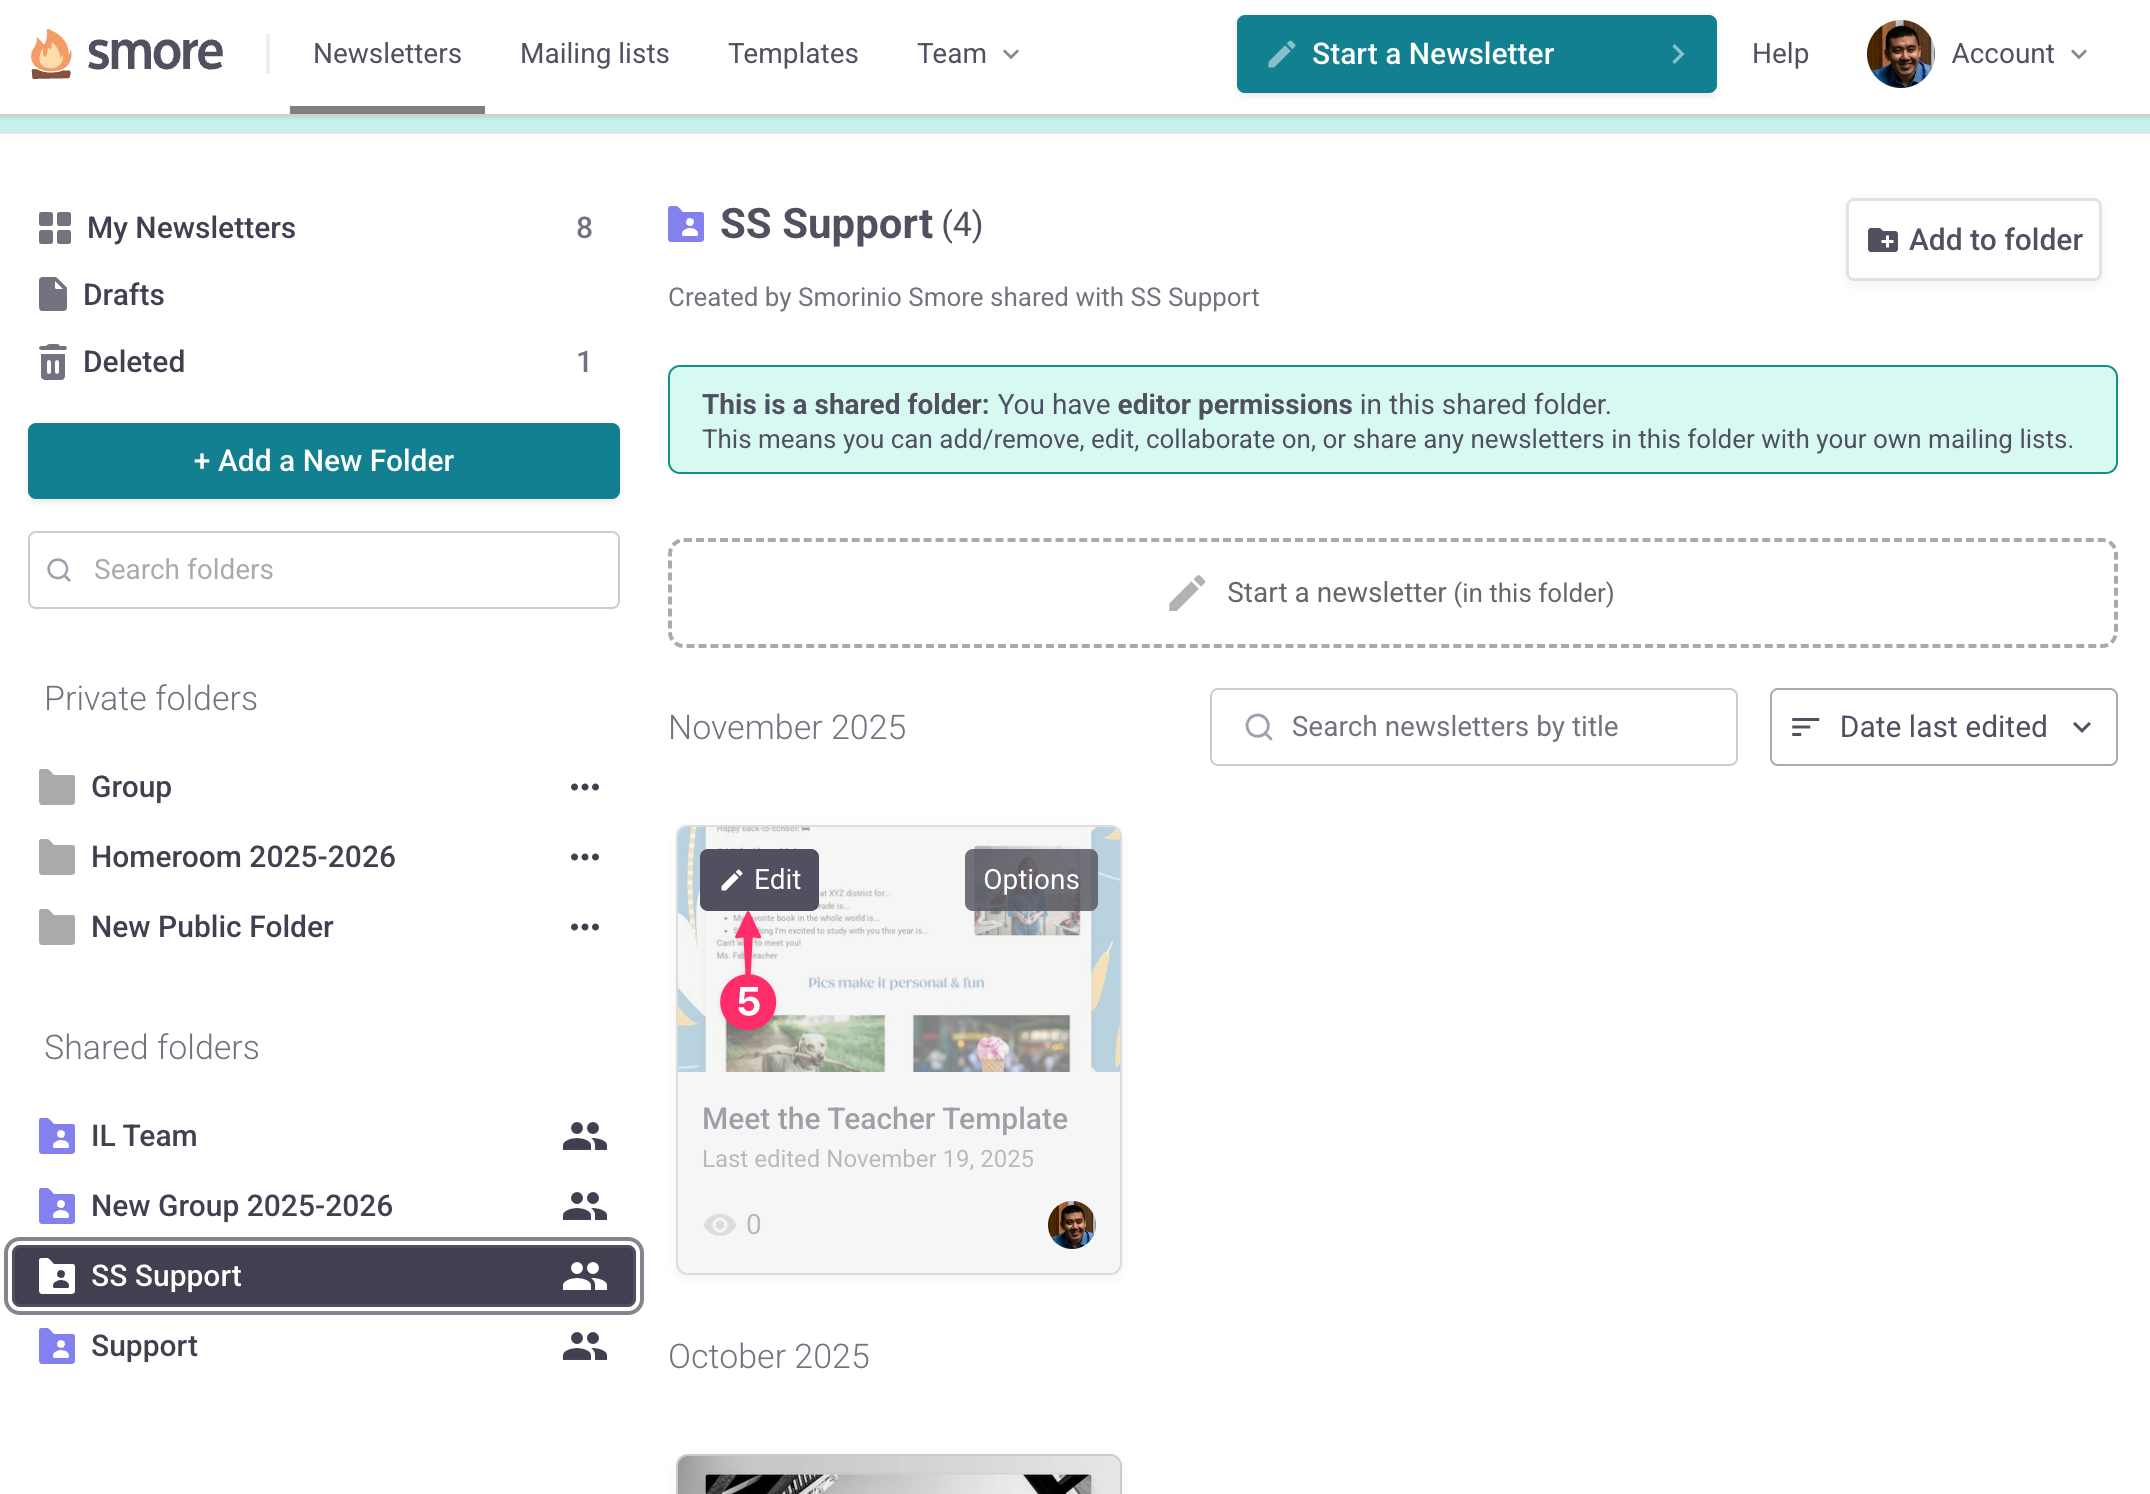
Task: Click IL Team shared members icon
Action: [x=585, y=1136]
